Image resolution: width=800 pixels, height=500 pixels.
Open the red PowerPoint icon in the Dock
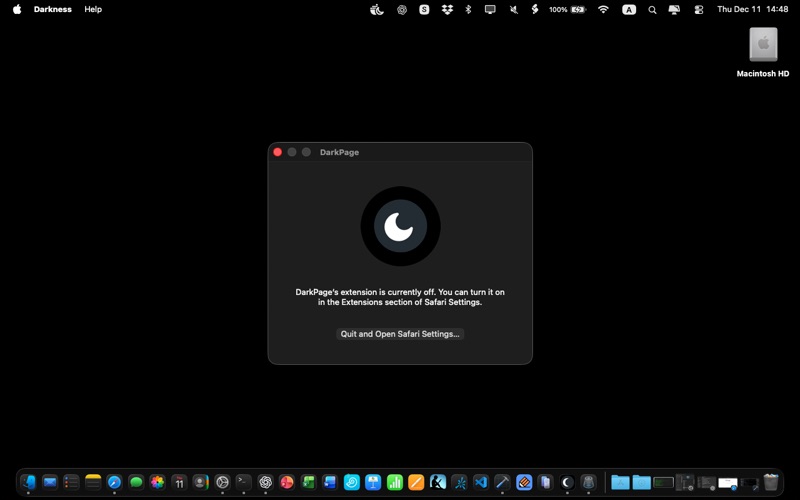click(x=287, y=482)
